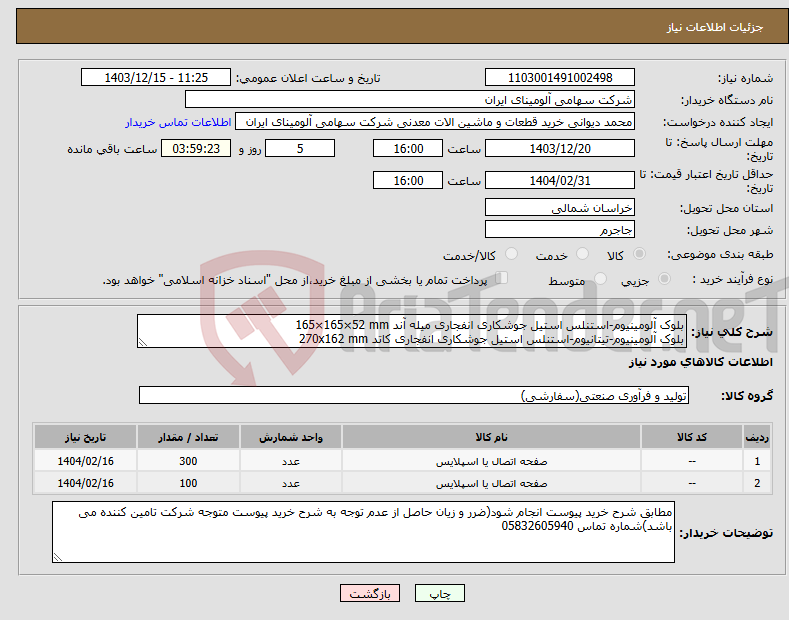Click the goods group field تولید و فرآوری صنعتی
789x620 pixels.
(414, 396)
